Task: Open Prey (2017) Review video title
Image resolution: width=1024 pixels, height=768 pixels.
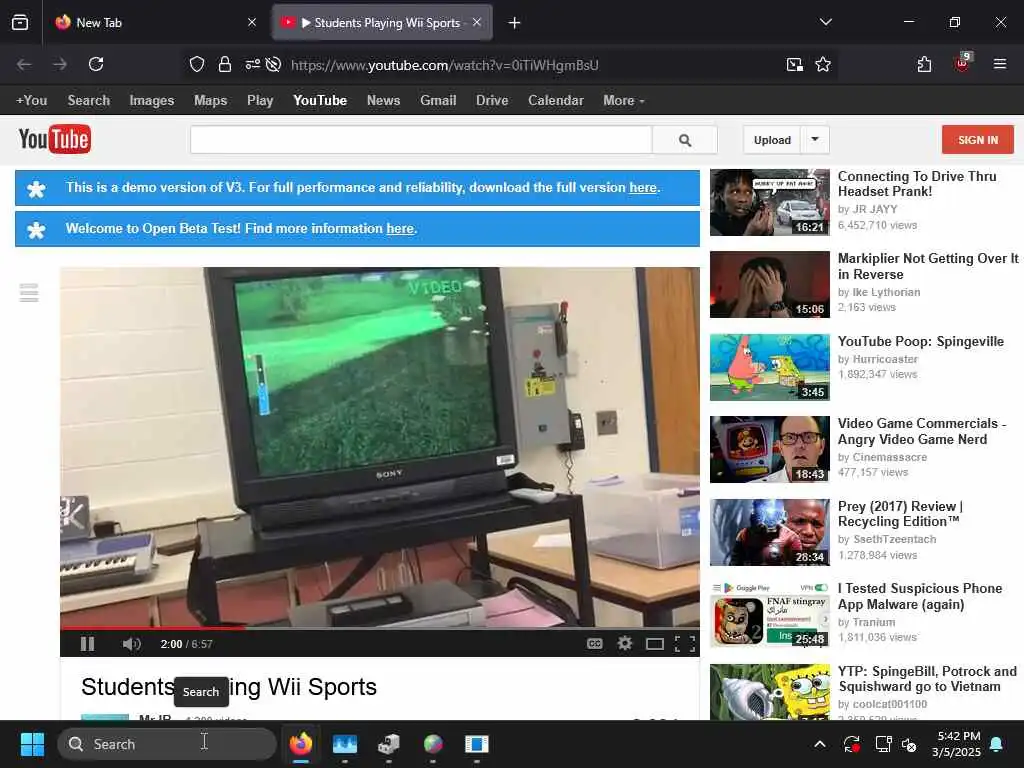Action: pyautogui.click(x=901, y=514)
